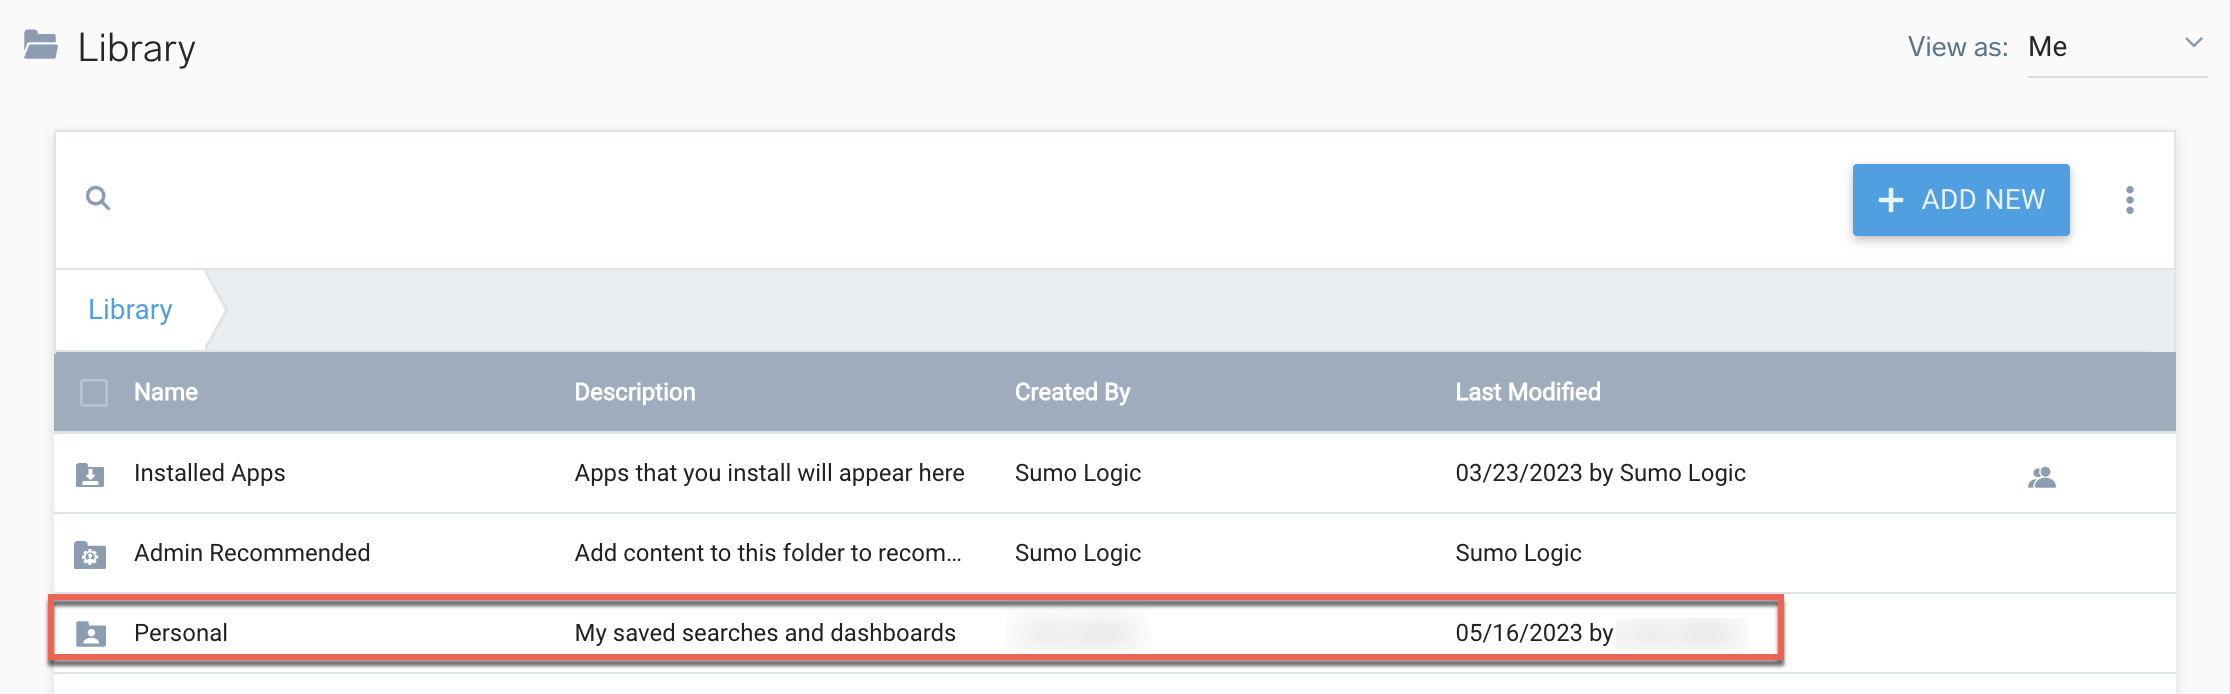Screen dimensions: 2230x694
Task: Click the Last Modified column header to sort
Action: click(1527, 392)
